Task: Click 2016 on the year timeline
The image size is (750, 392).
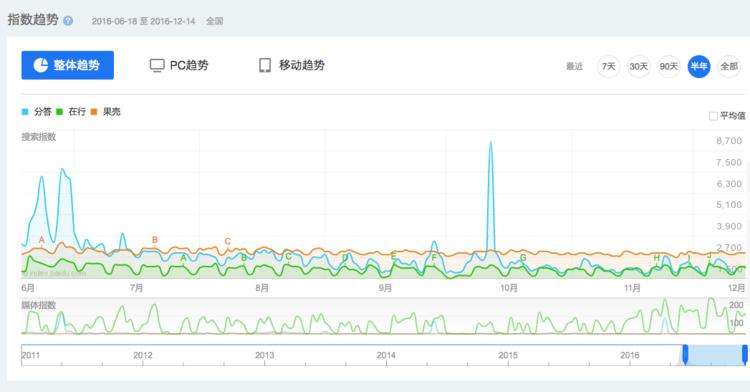Action: point(629,355)
